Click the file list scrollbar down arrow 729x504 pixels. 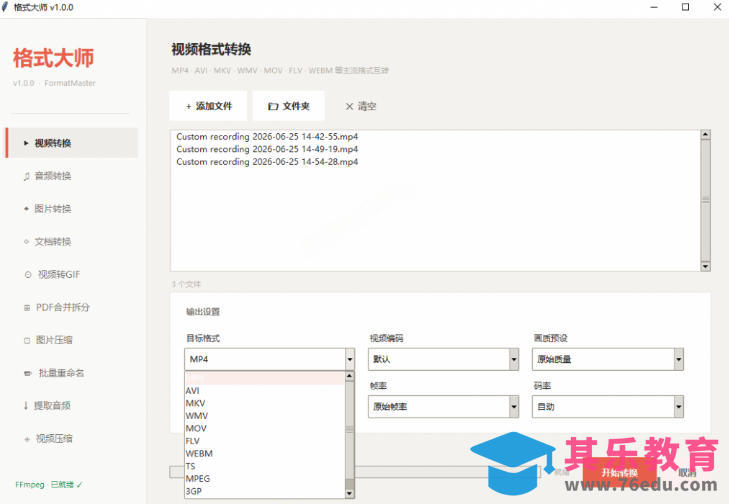pyautogui.click(x=705, y=266)
